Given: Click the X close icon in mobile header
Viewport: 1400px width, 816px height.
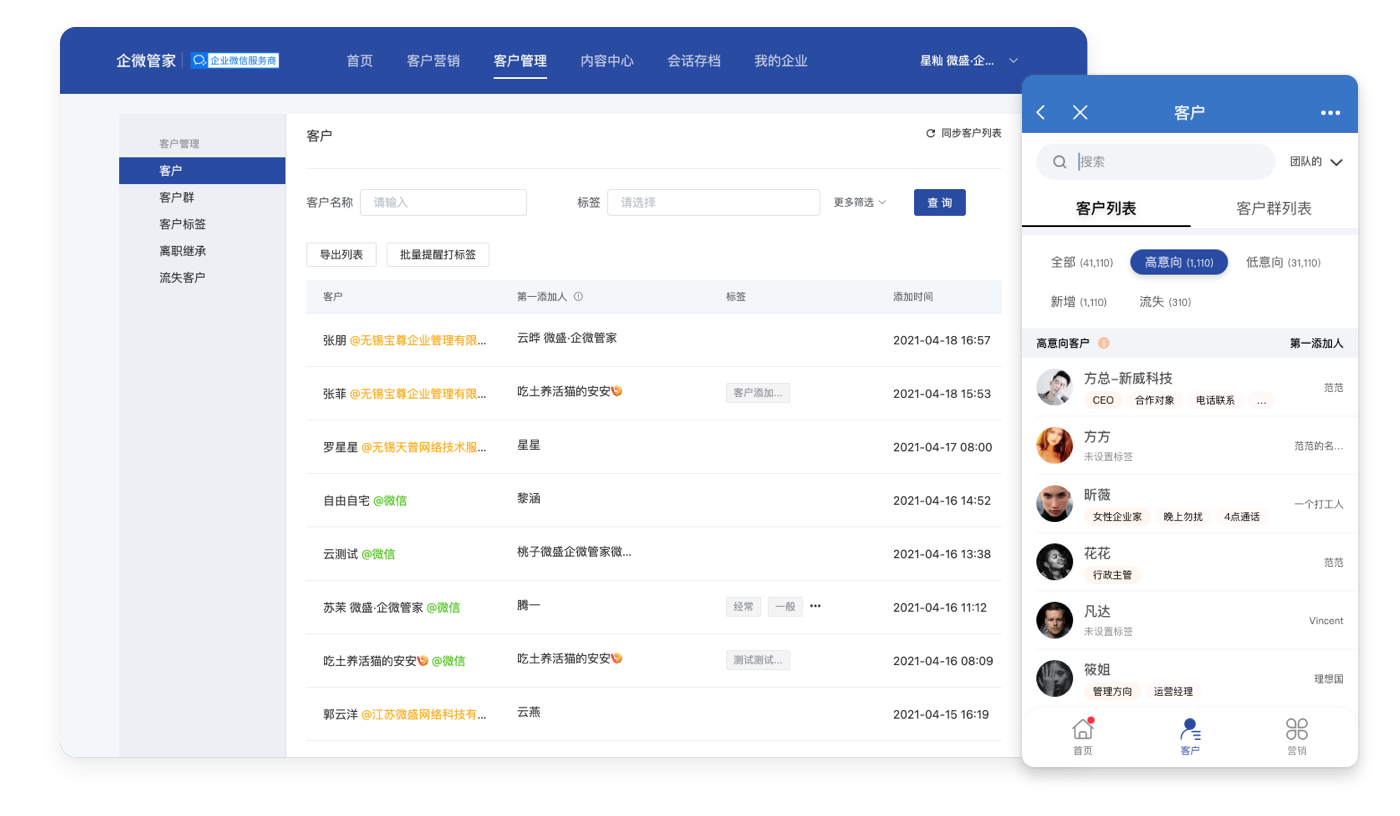Looking at the screenshot, I should [x=1080, y=113].
